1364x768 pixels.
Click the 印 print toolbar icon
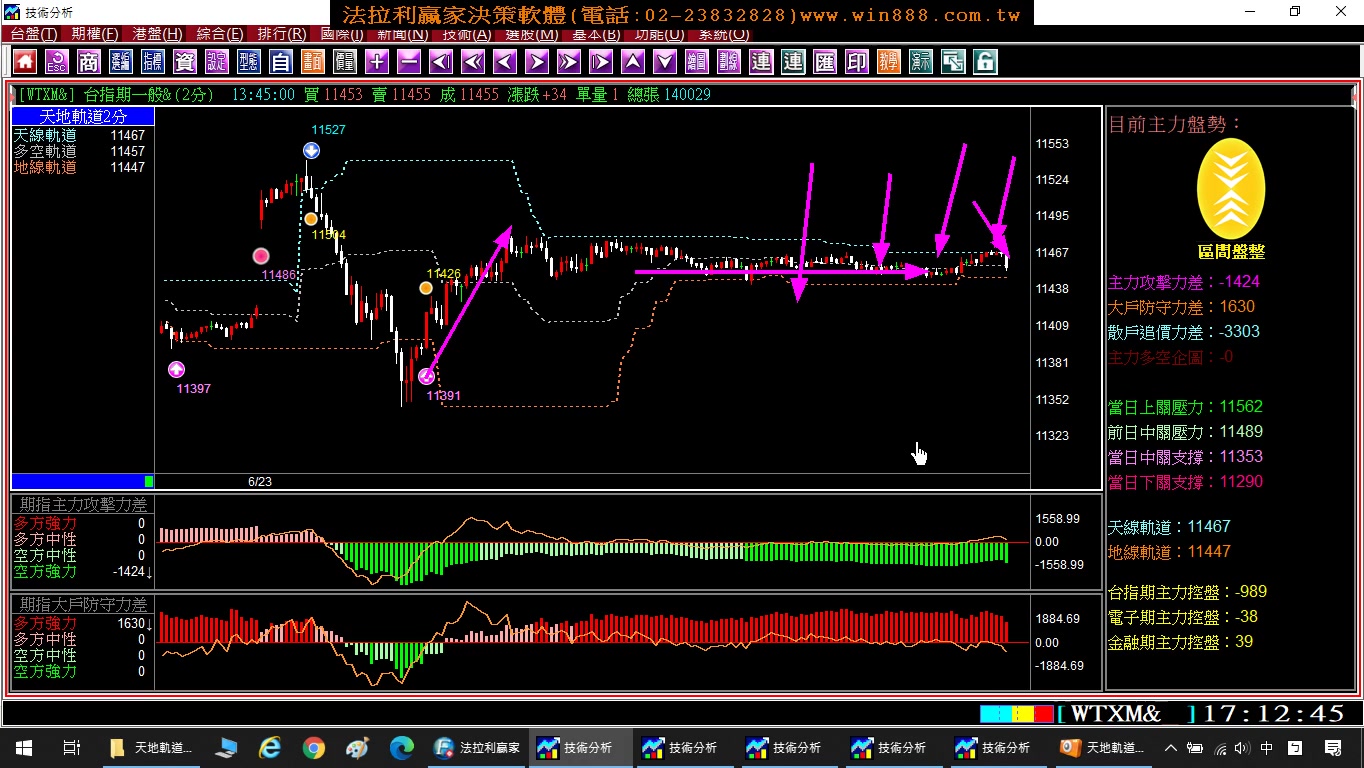857,62
